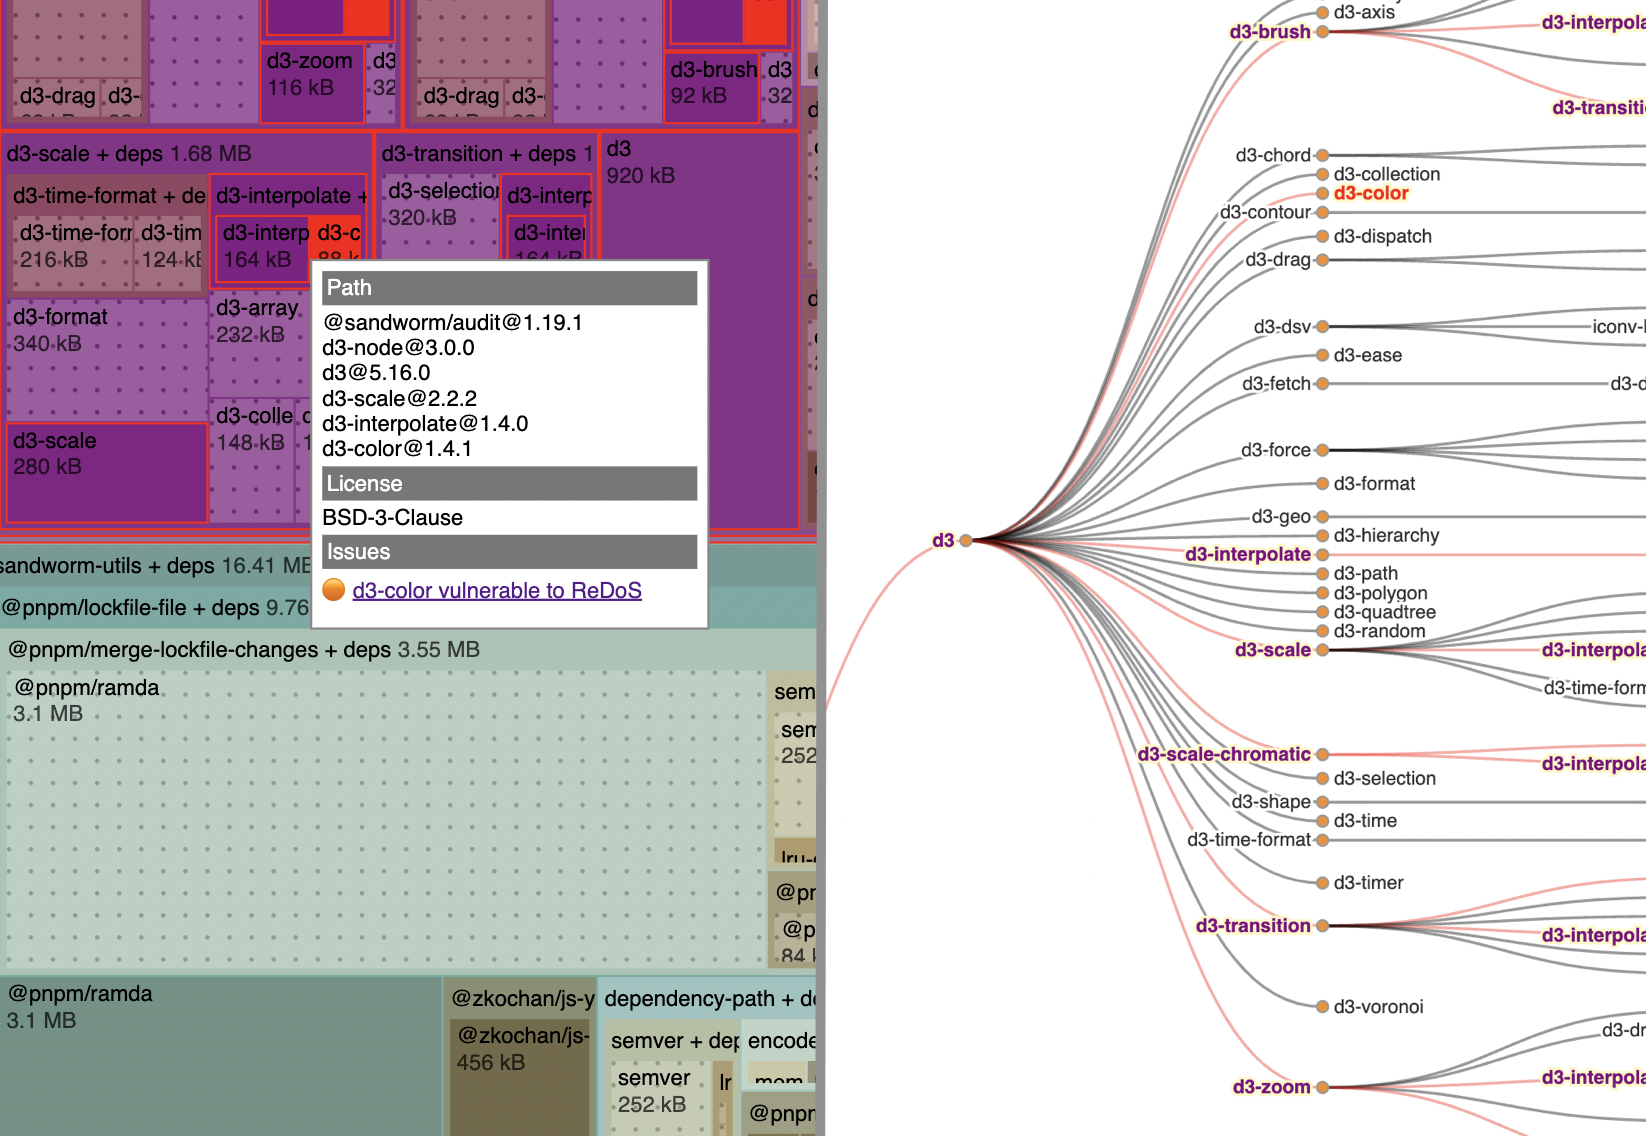Click the d3-color@1.4.1 line in the Path tooltip
This screenshot has height=1136, width=1646.
tap(397, 449)
